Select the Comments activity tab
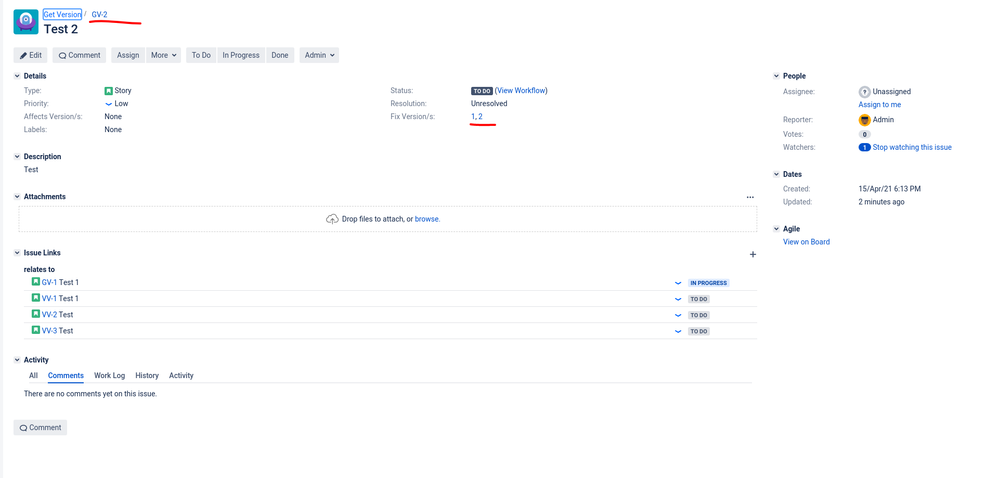999x478 pixels. tap(66, 375)
